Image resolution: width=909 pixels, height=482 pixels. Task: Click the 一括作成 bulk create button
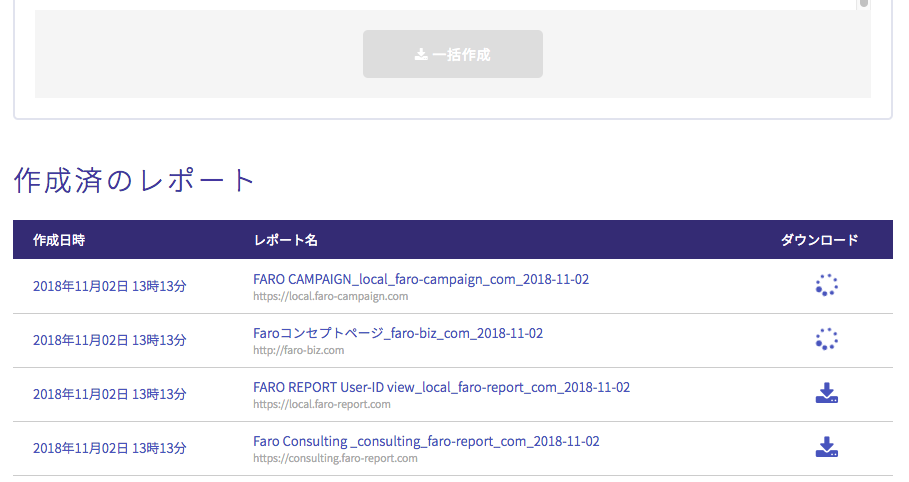coord(453,54)
